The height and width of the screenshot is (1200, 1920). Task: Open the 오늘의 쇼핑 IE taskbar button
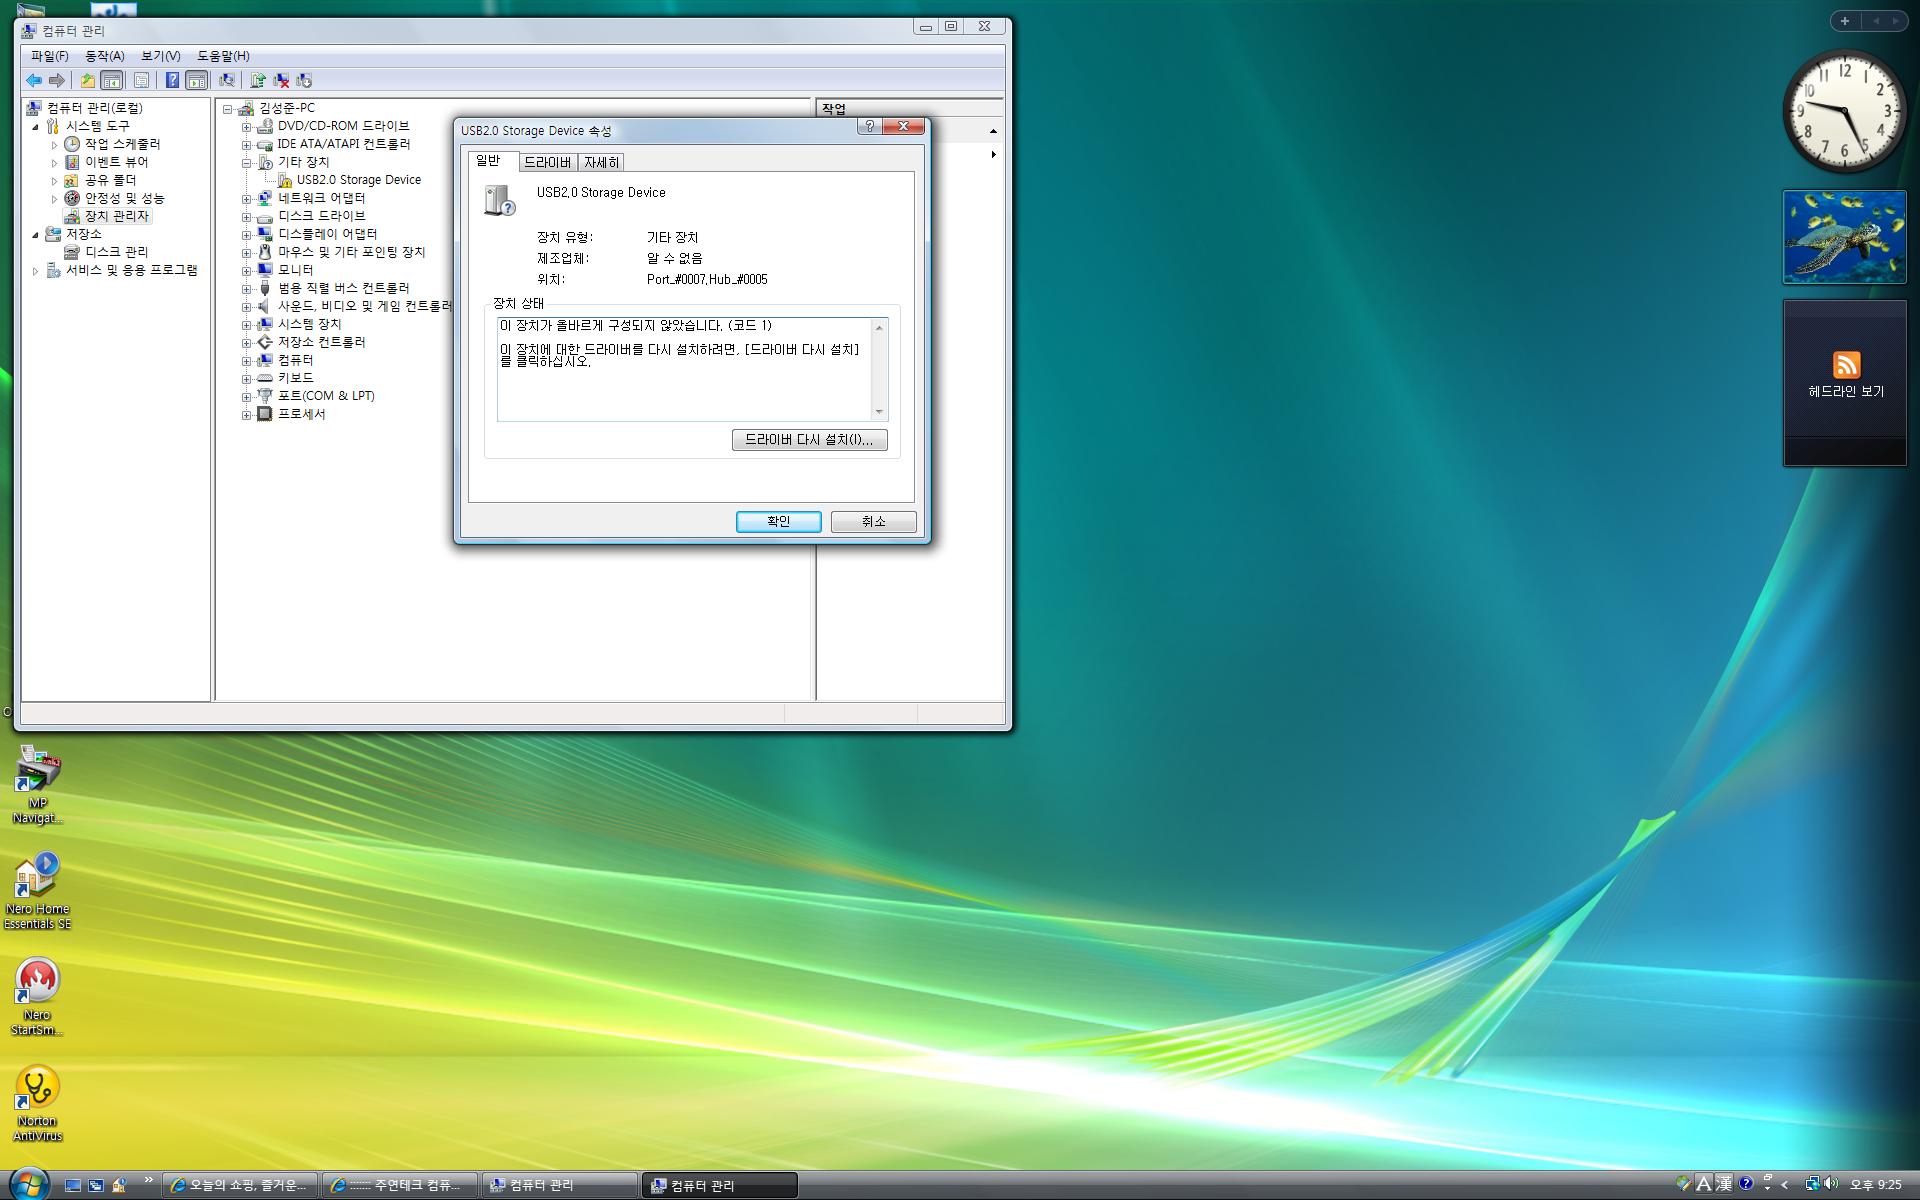(x=240, y=1185)
